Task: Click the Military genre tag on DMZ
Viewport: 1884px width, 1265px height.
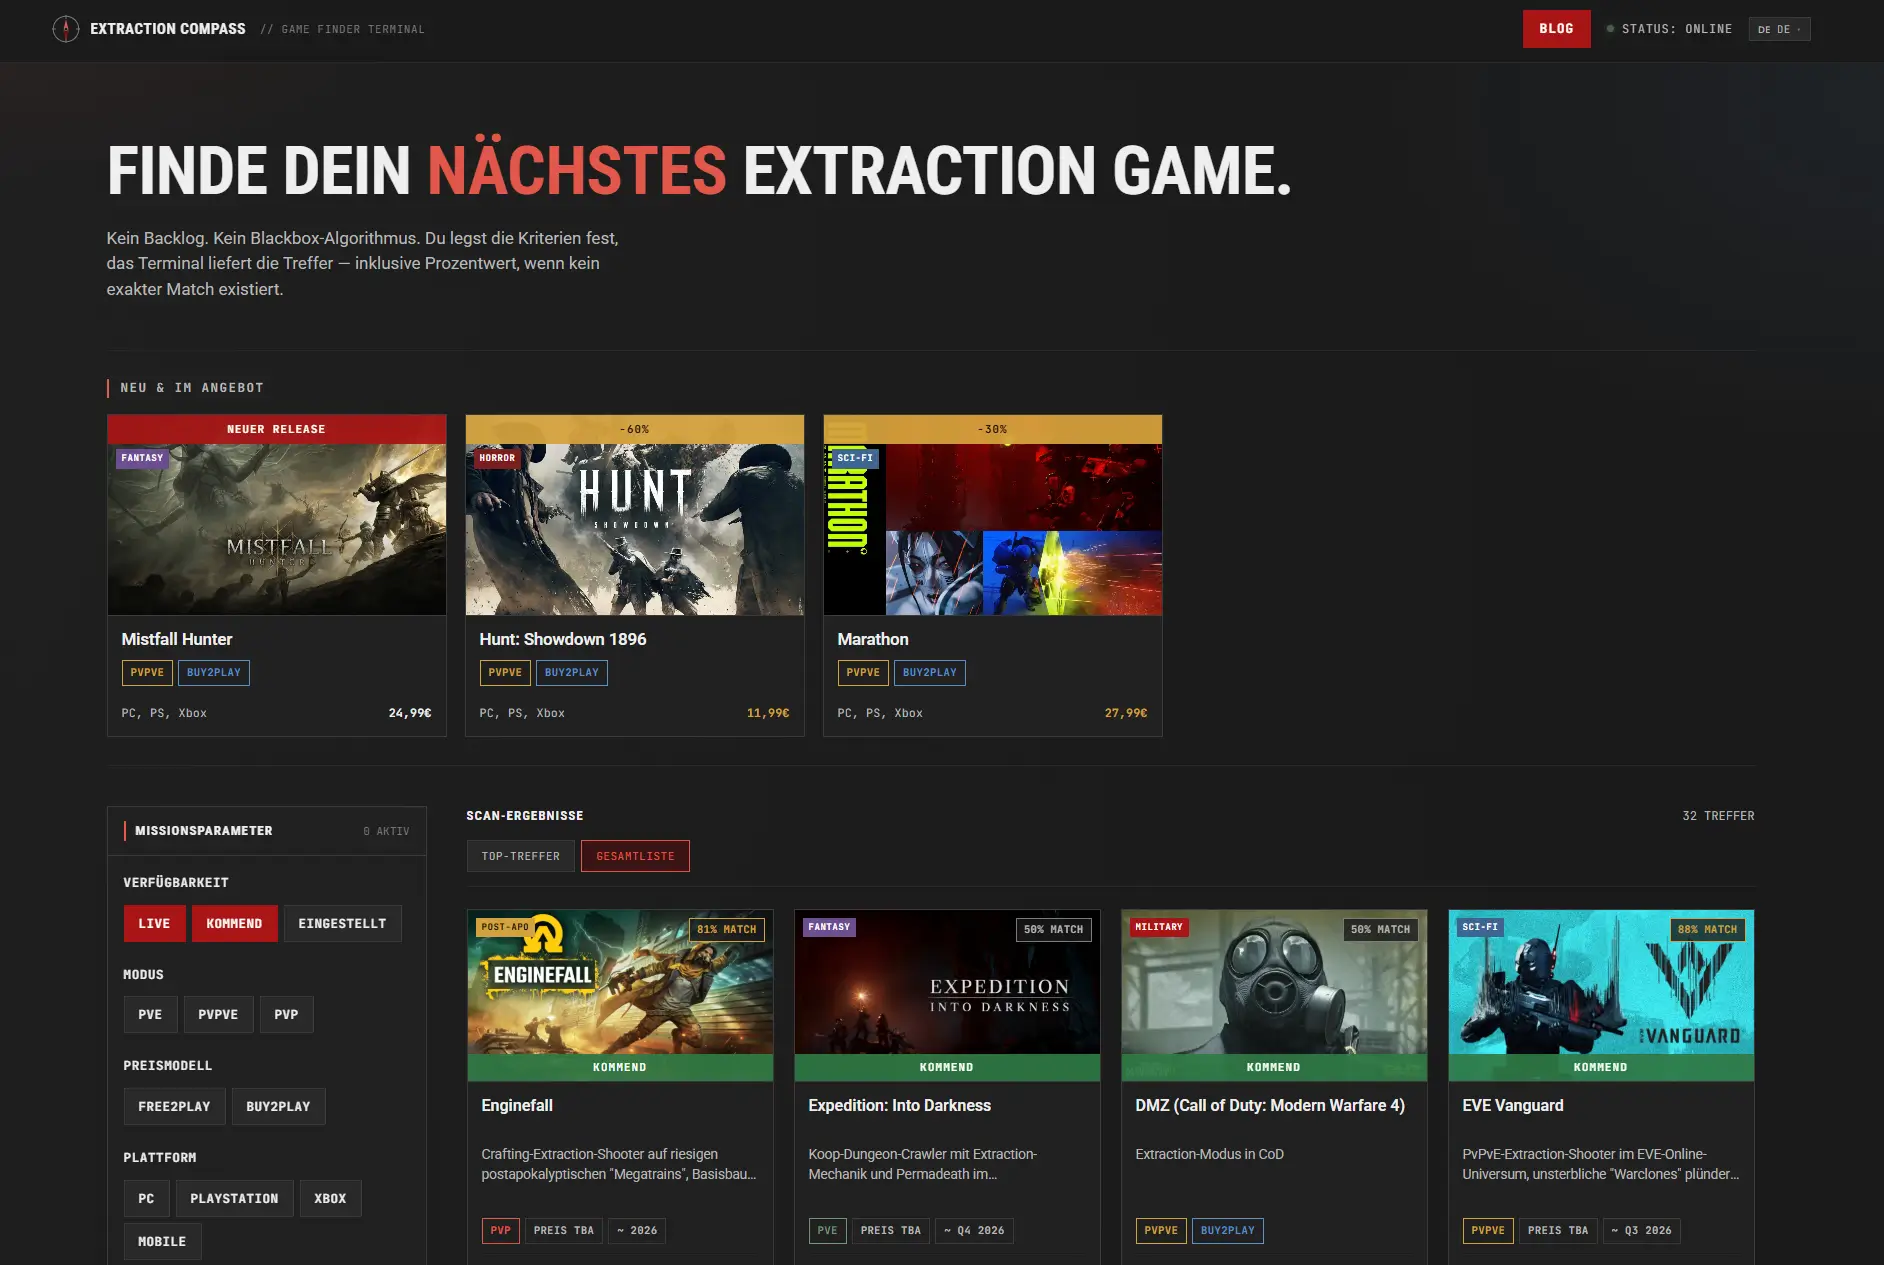Action: [1159, 927]
